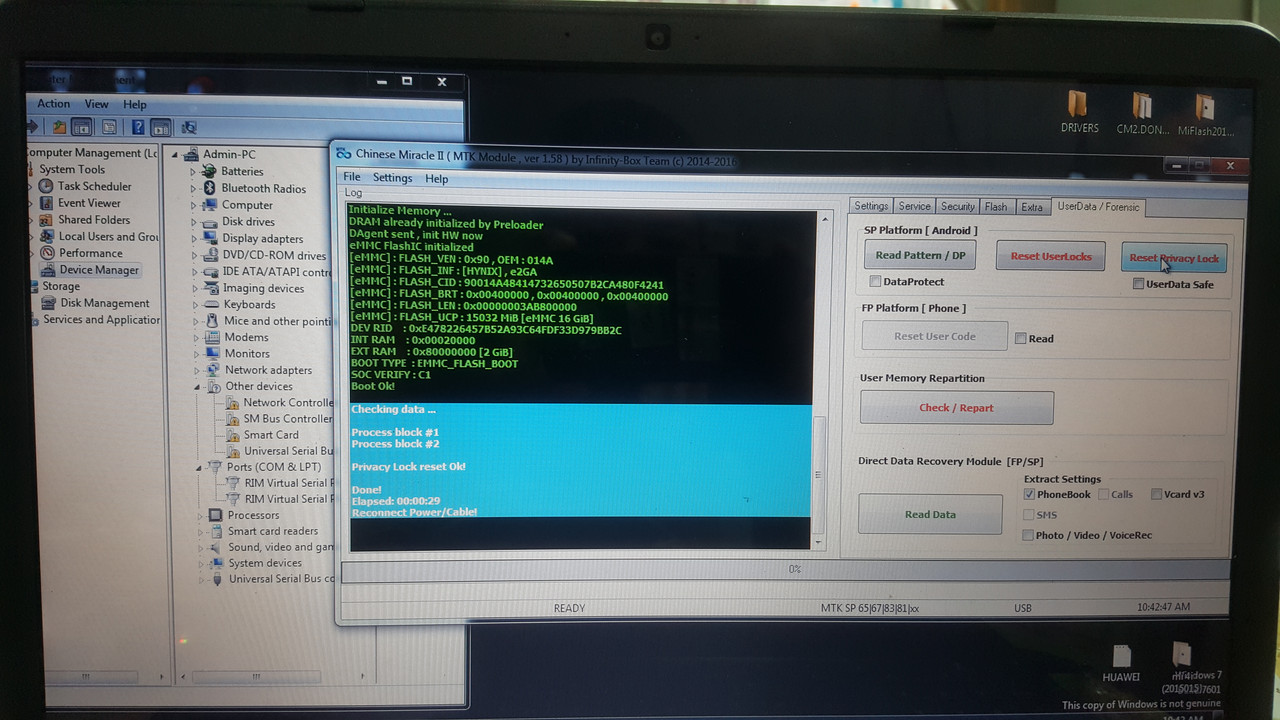Image resolution: width=1280 pixels, height=720 pixels.
Task: Click the Imaging devices camera icon
Action: [x=210, y=288]
